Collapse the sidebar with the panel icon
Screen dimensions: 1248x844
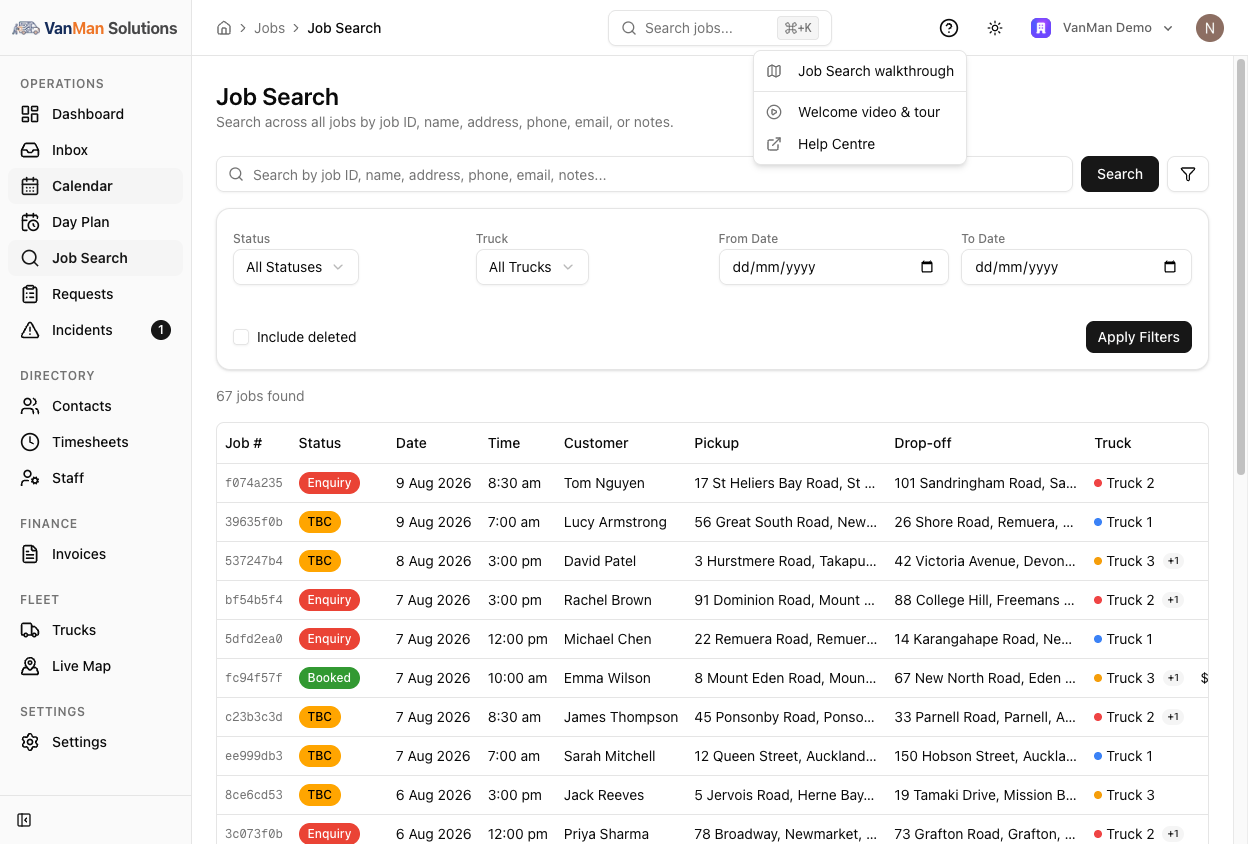click(25, 820)
